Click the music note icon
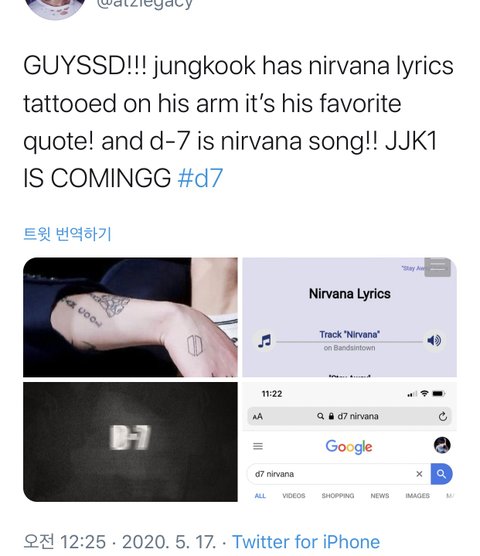This screenshot has width=480, height=556. tap(264, 341)
